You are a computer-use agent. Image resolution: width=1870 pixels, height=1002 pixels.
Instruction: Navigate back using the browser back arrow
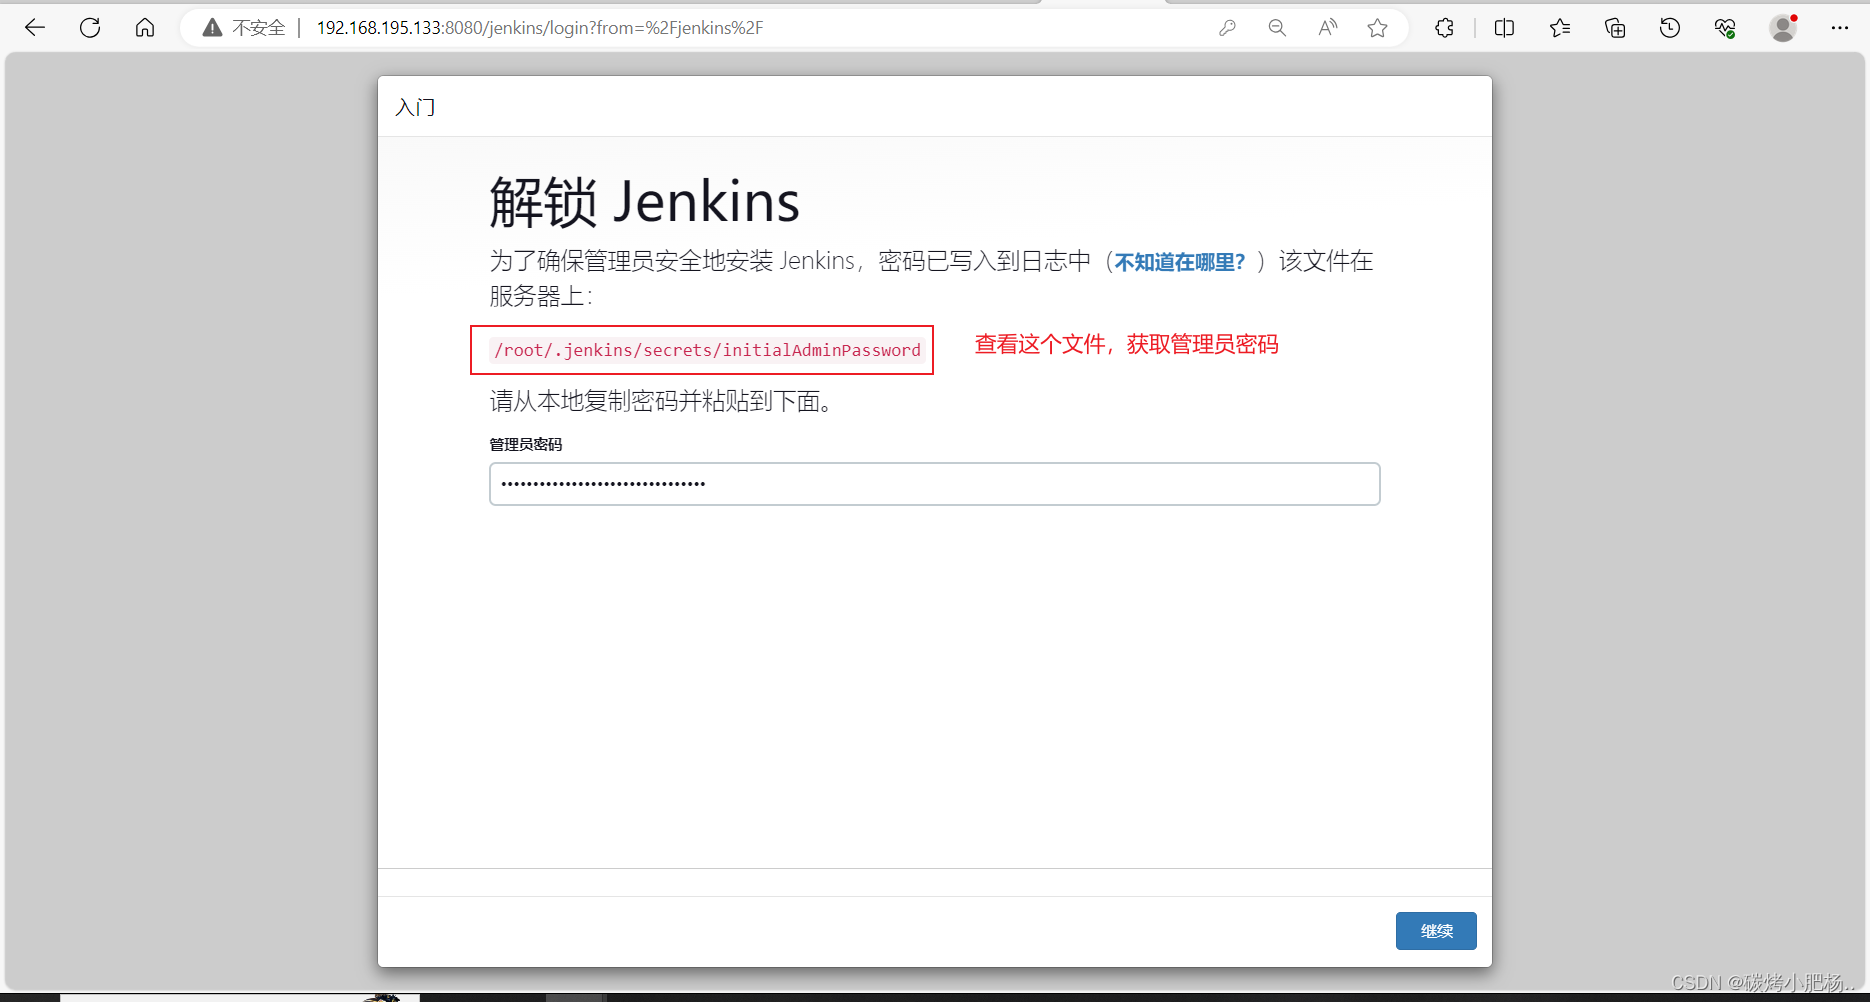pyautogui.click(x=35, y=27)
